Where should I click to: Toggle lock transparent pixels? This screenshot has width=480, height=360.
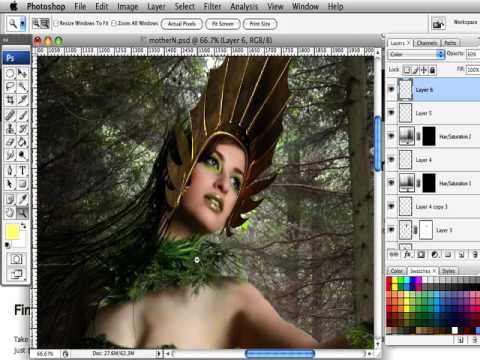click(x=407, y=70)
